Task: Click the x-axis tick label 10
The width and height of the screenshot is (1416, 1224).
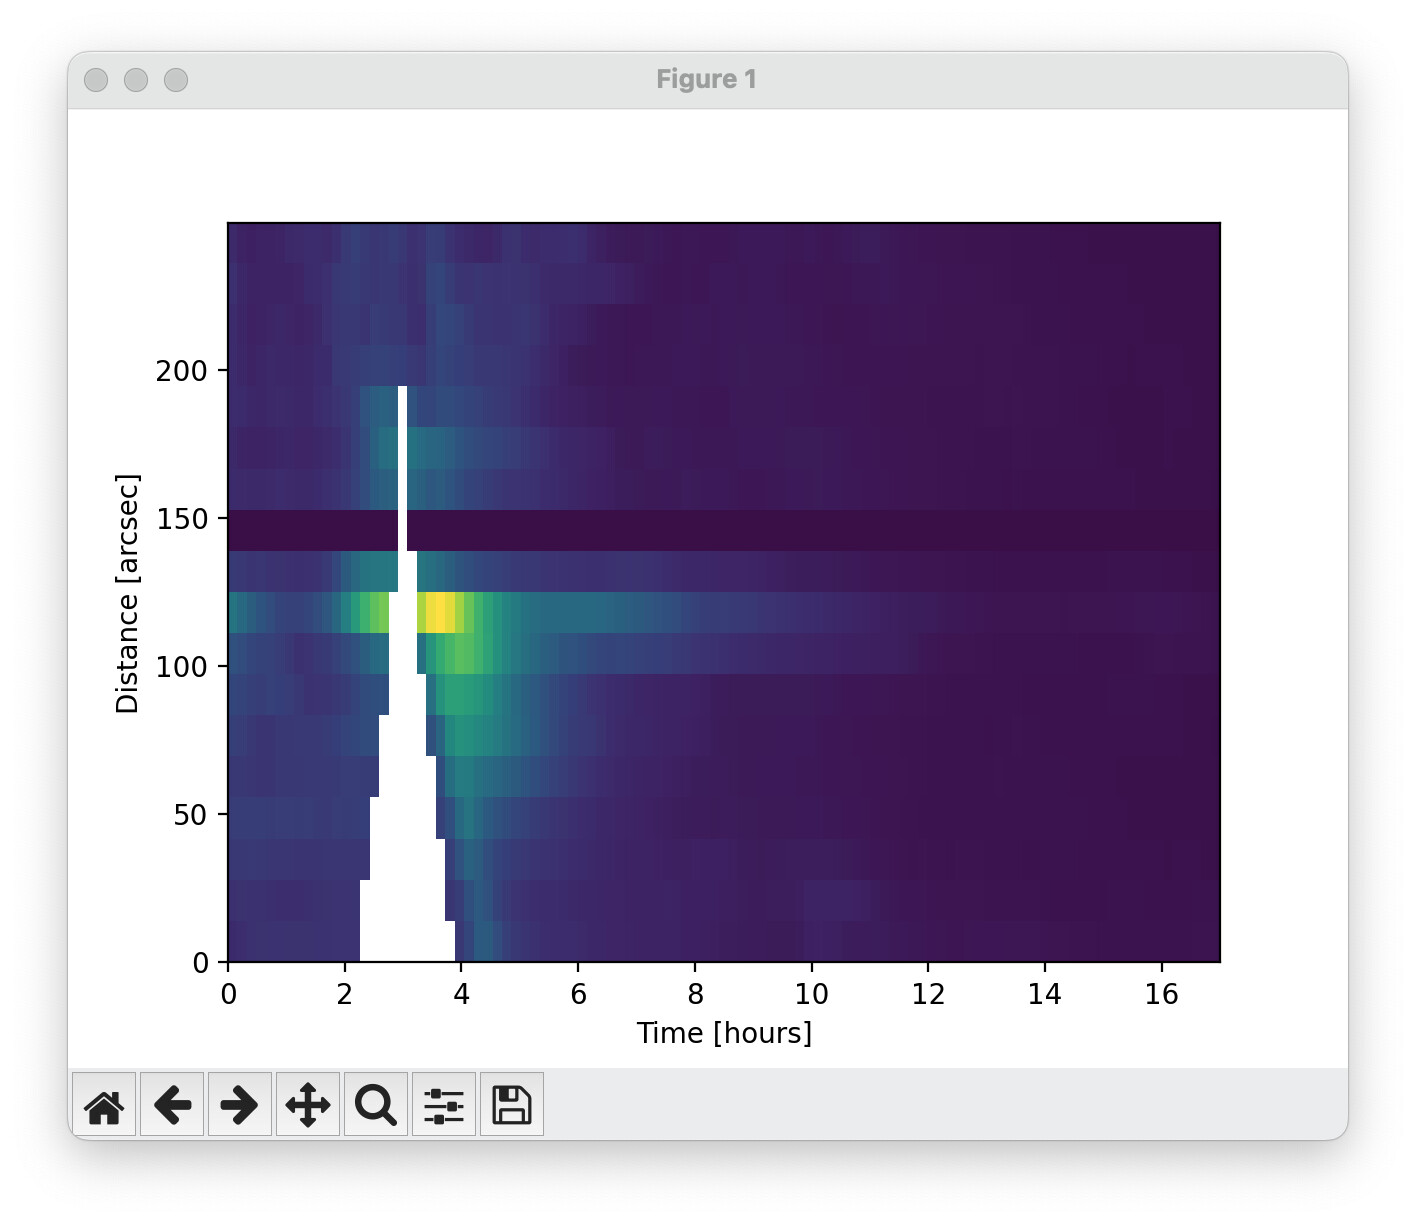Action: (x=812, y=994)
